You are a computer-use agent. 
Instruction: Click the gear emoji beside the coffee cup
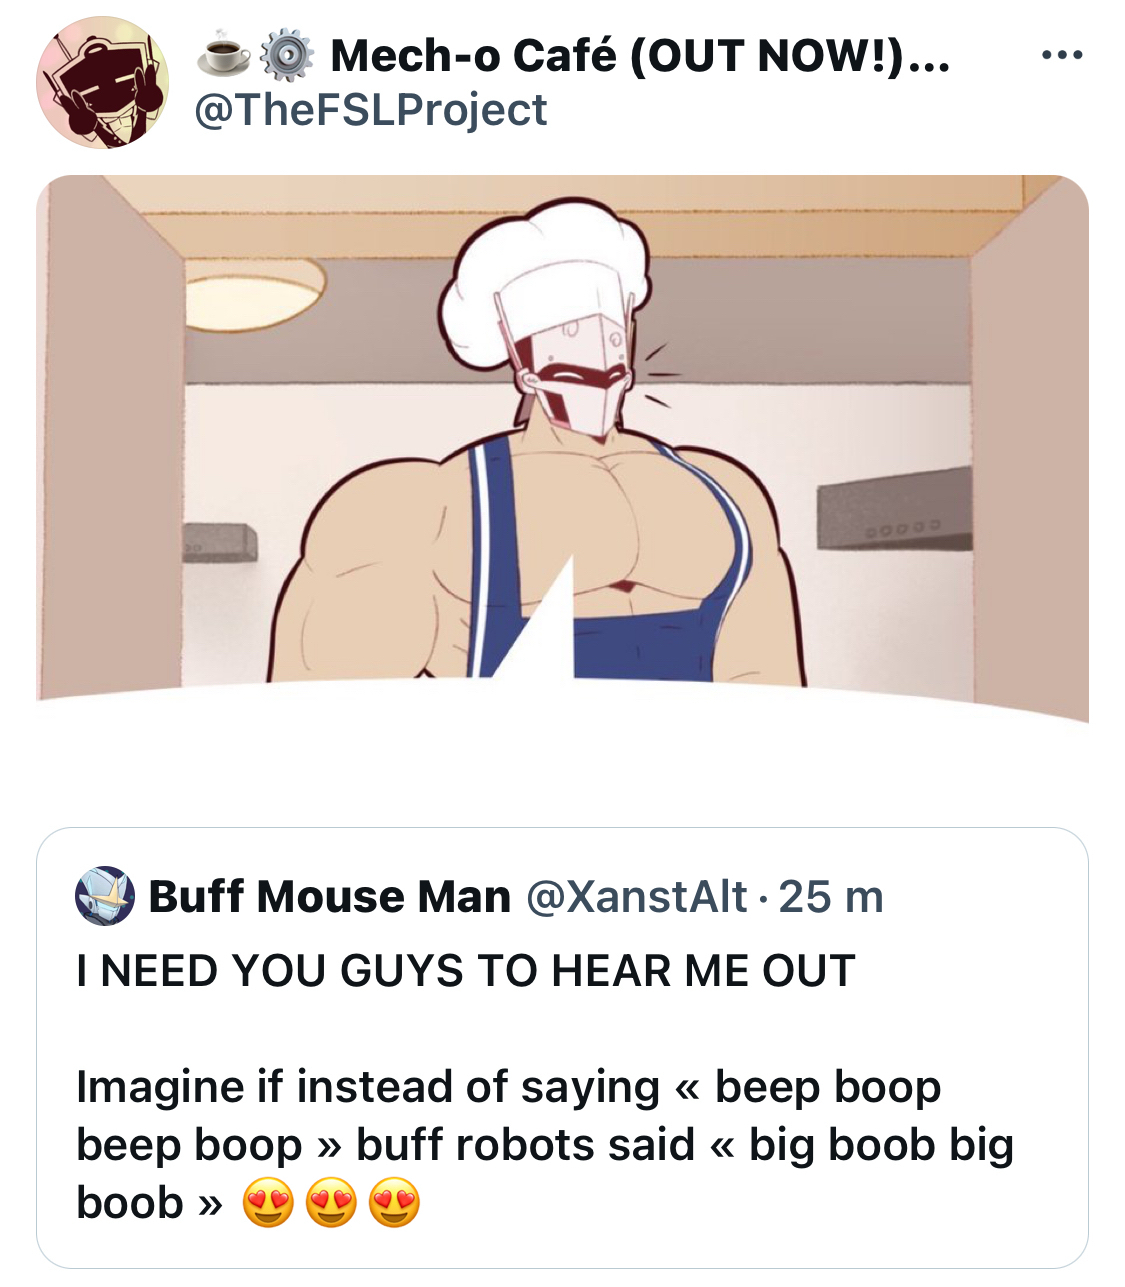point(287,55)
